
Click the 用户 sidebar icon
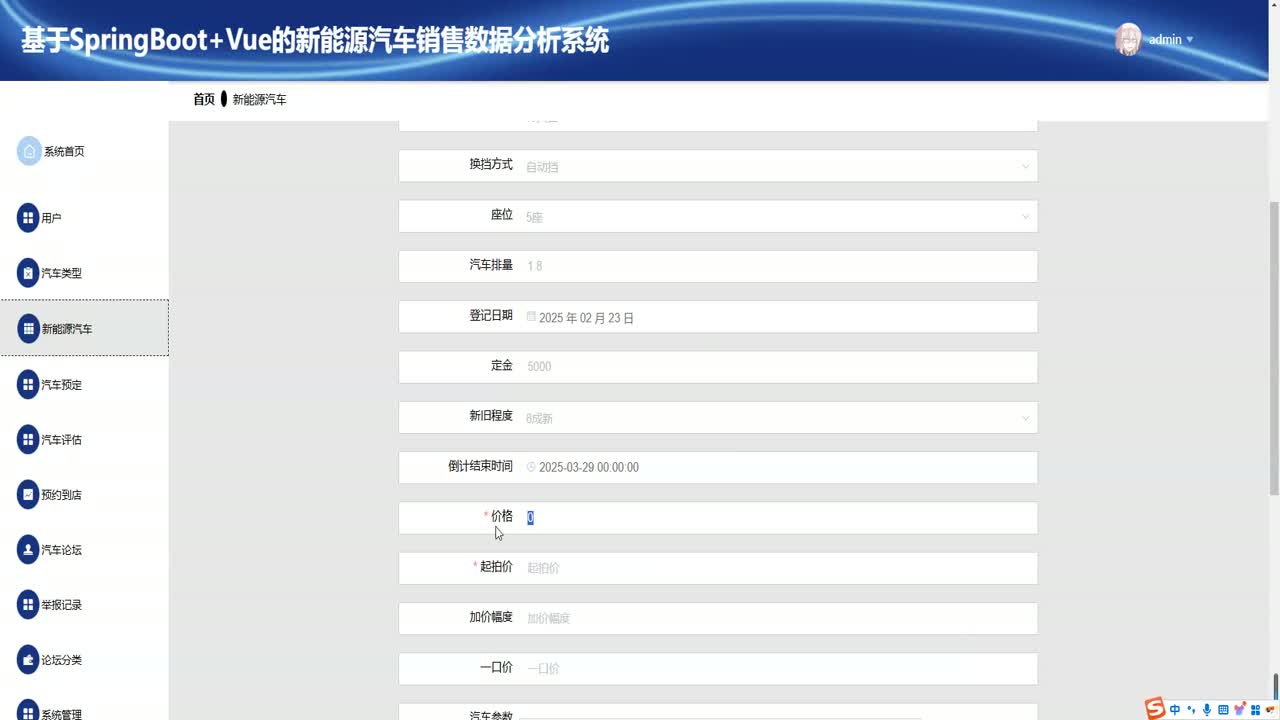[28, 218]
